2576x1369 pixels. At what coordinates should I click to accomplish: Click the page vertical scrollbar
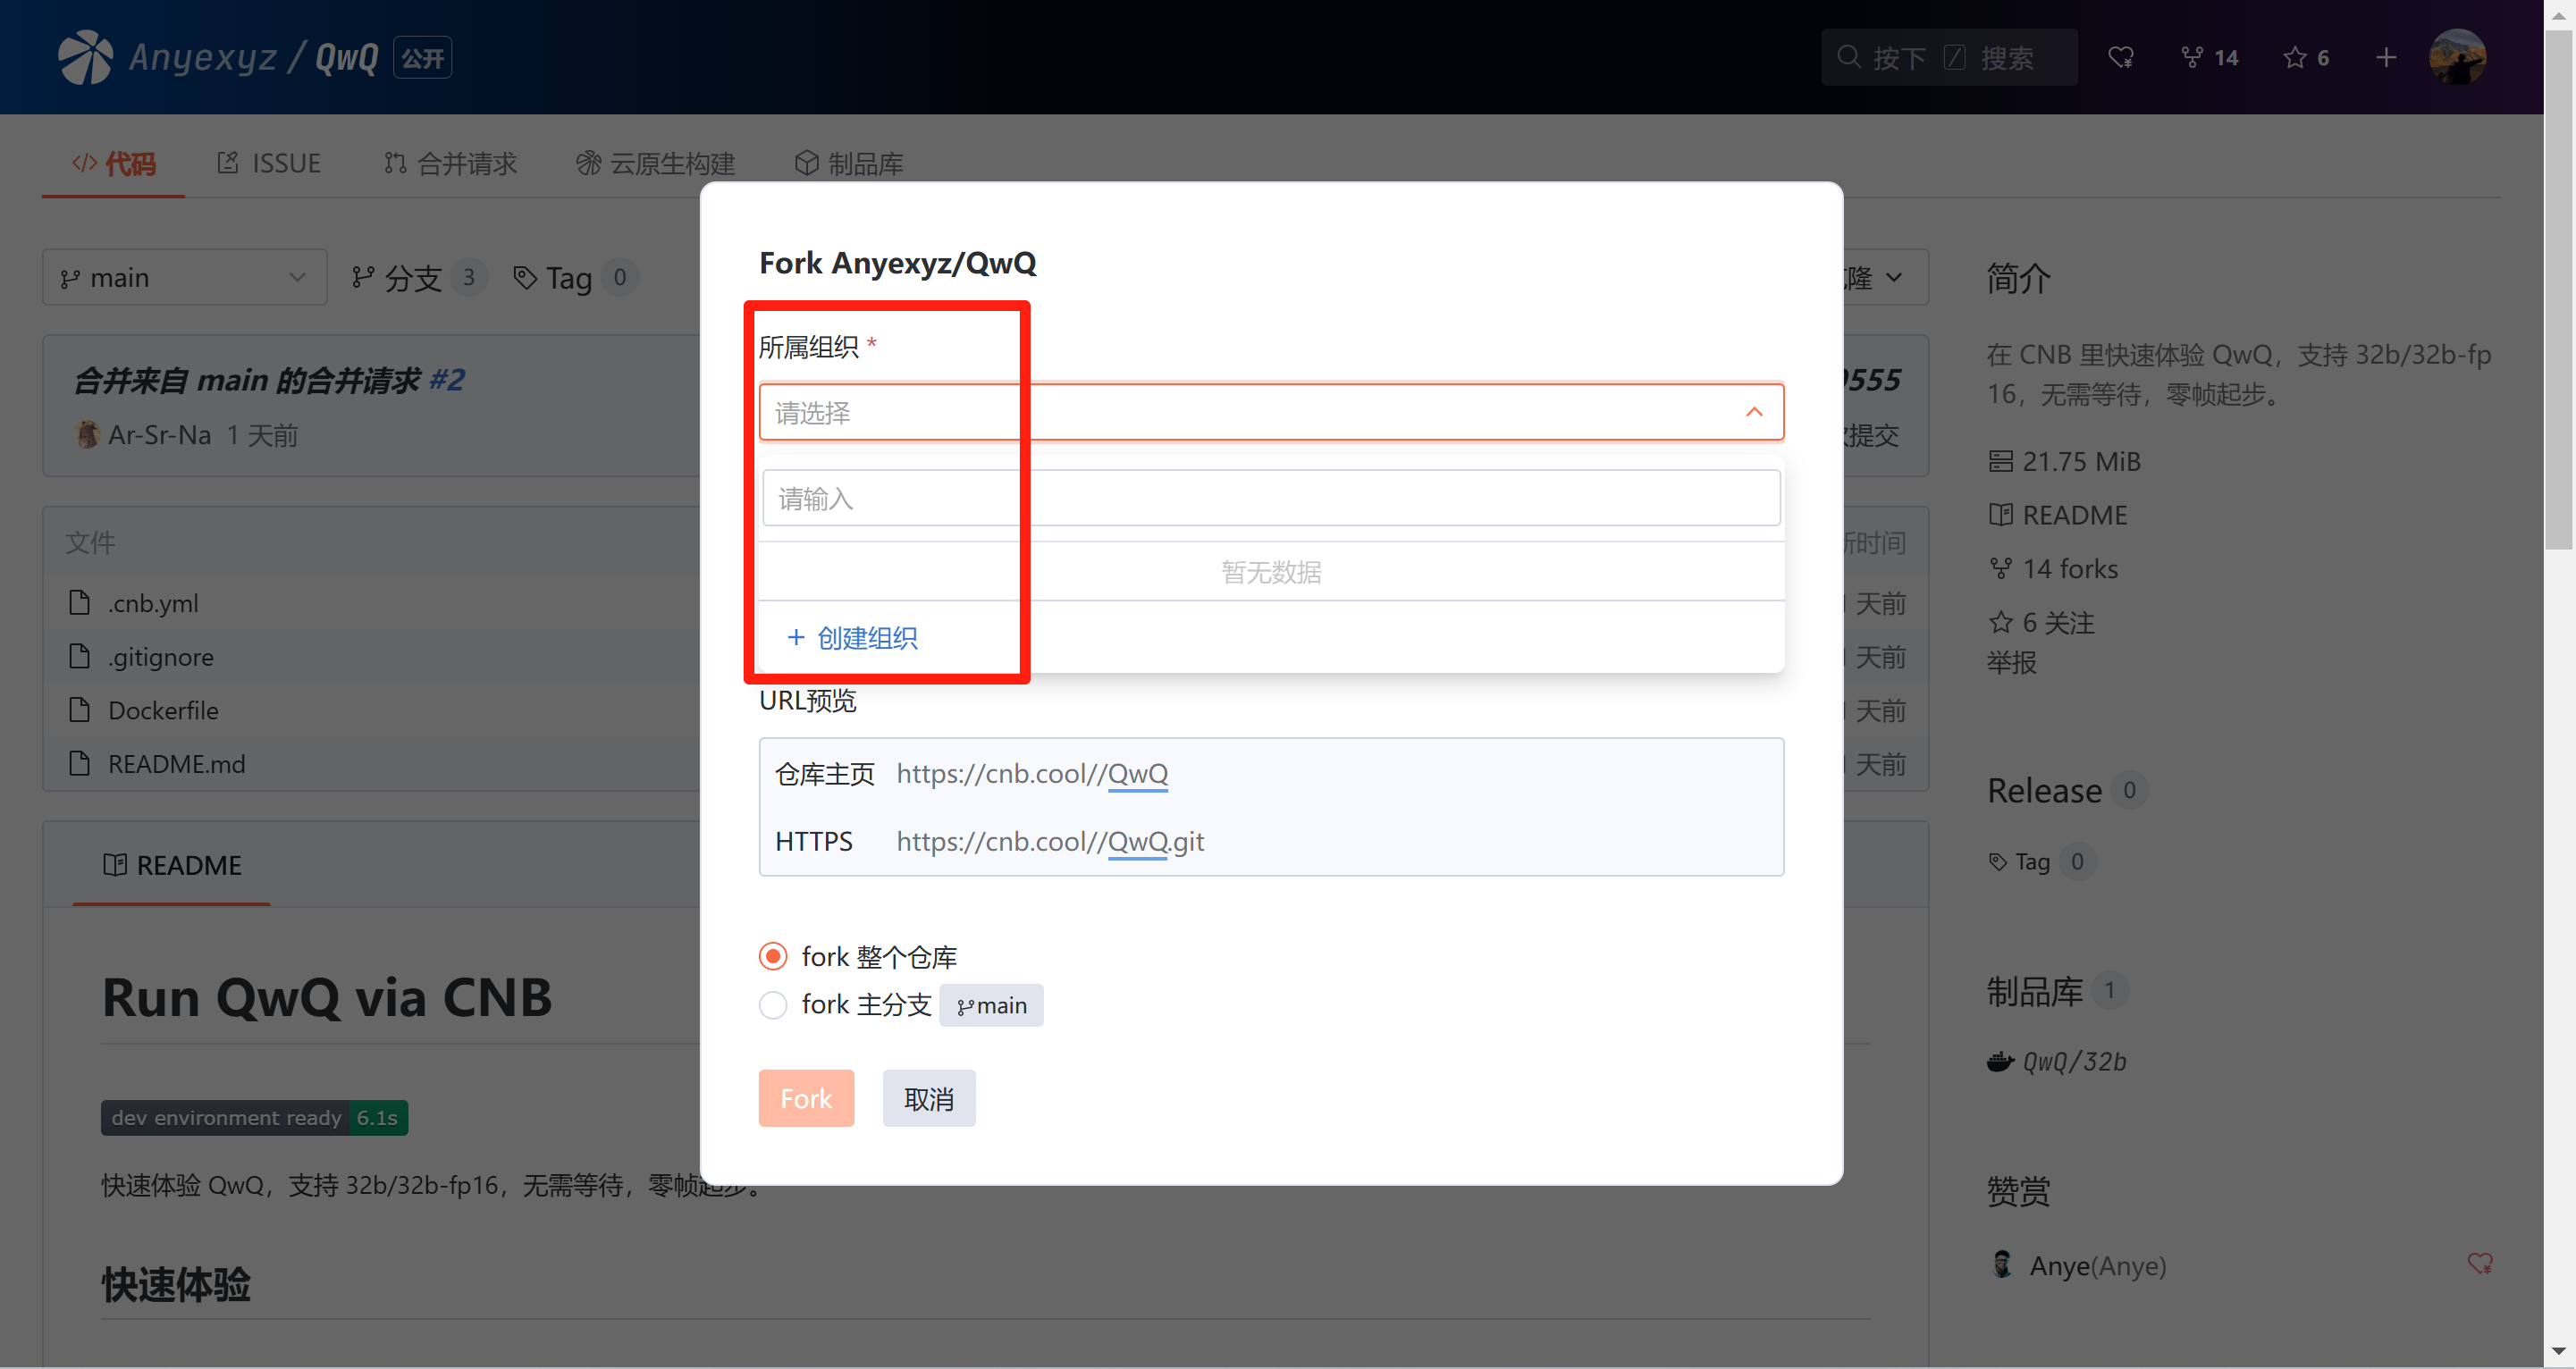(x=2558, y=290)
